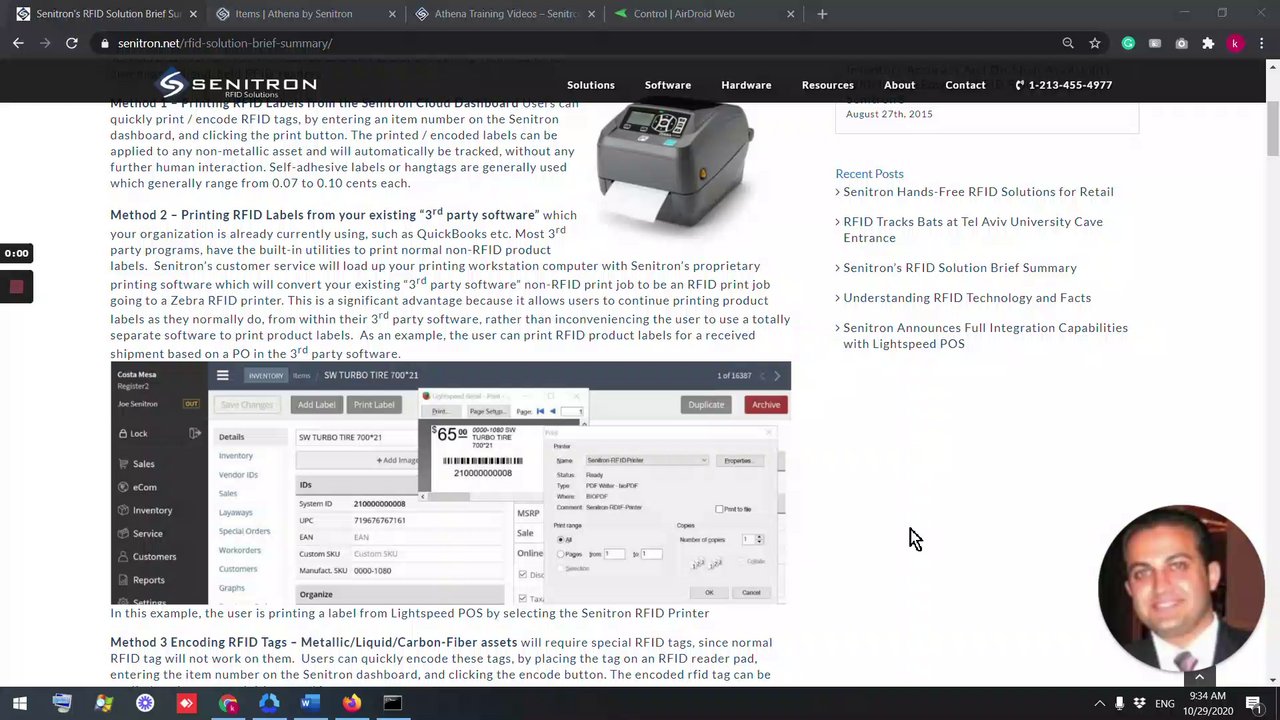Click the Method 2 heading text
The height and width of the screenshot is (720, 1280).
324,214
